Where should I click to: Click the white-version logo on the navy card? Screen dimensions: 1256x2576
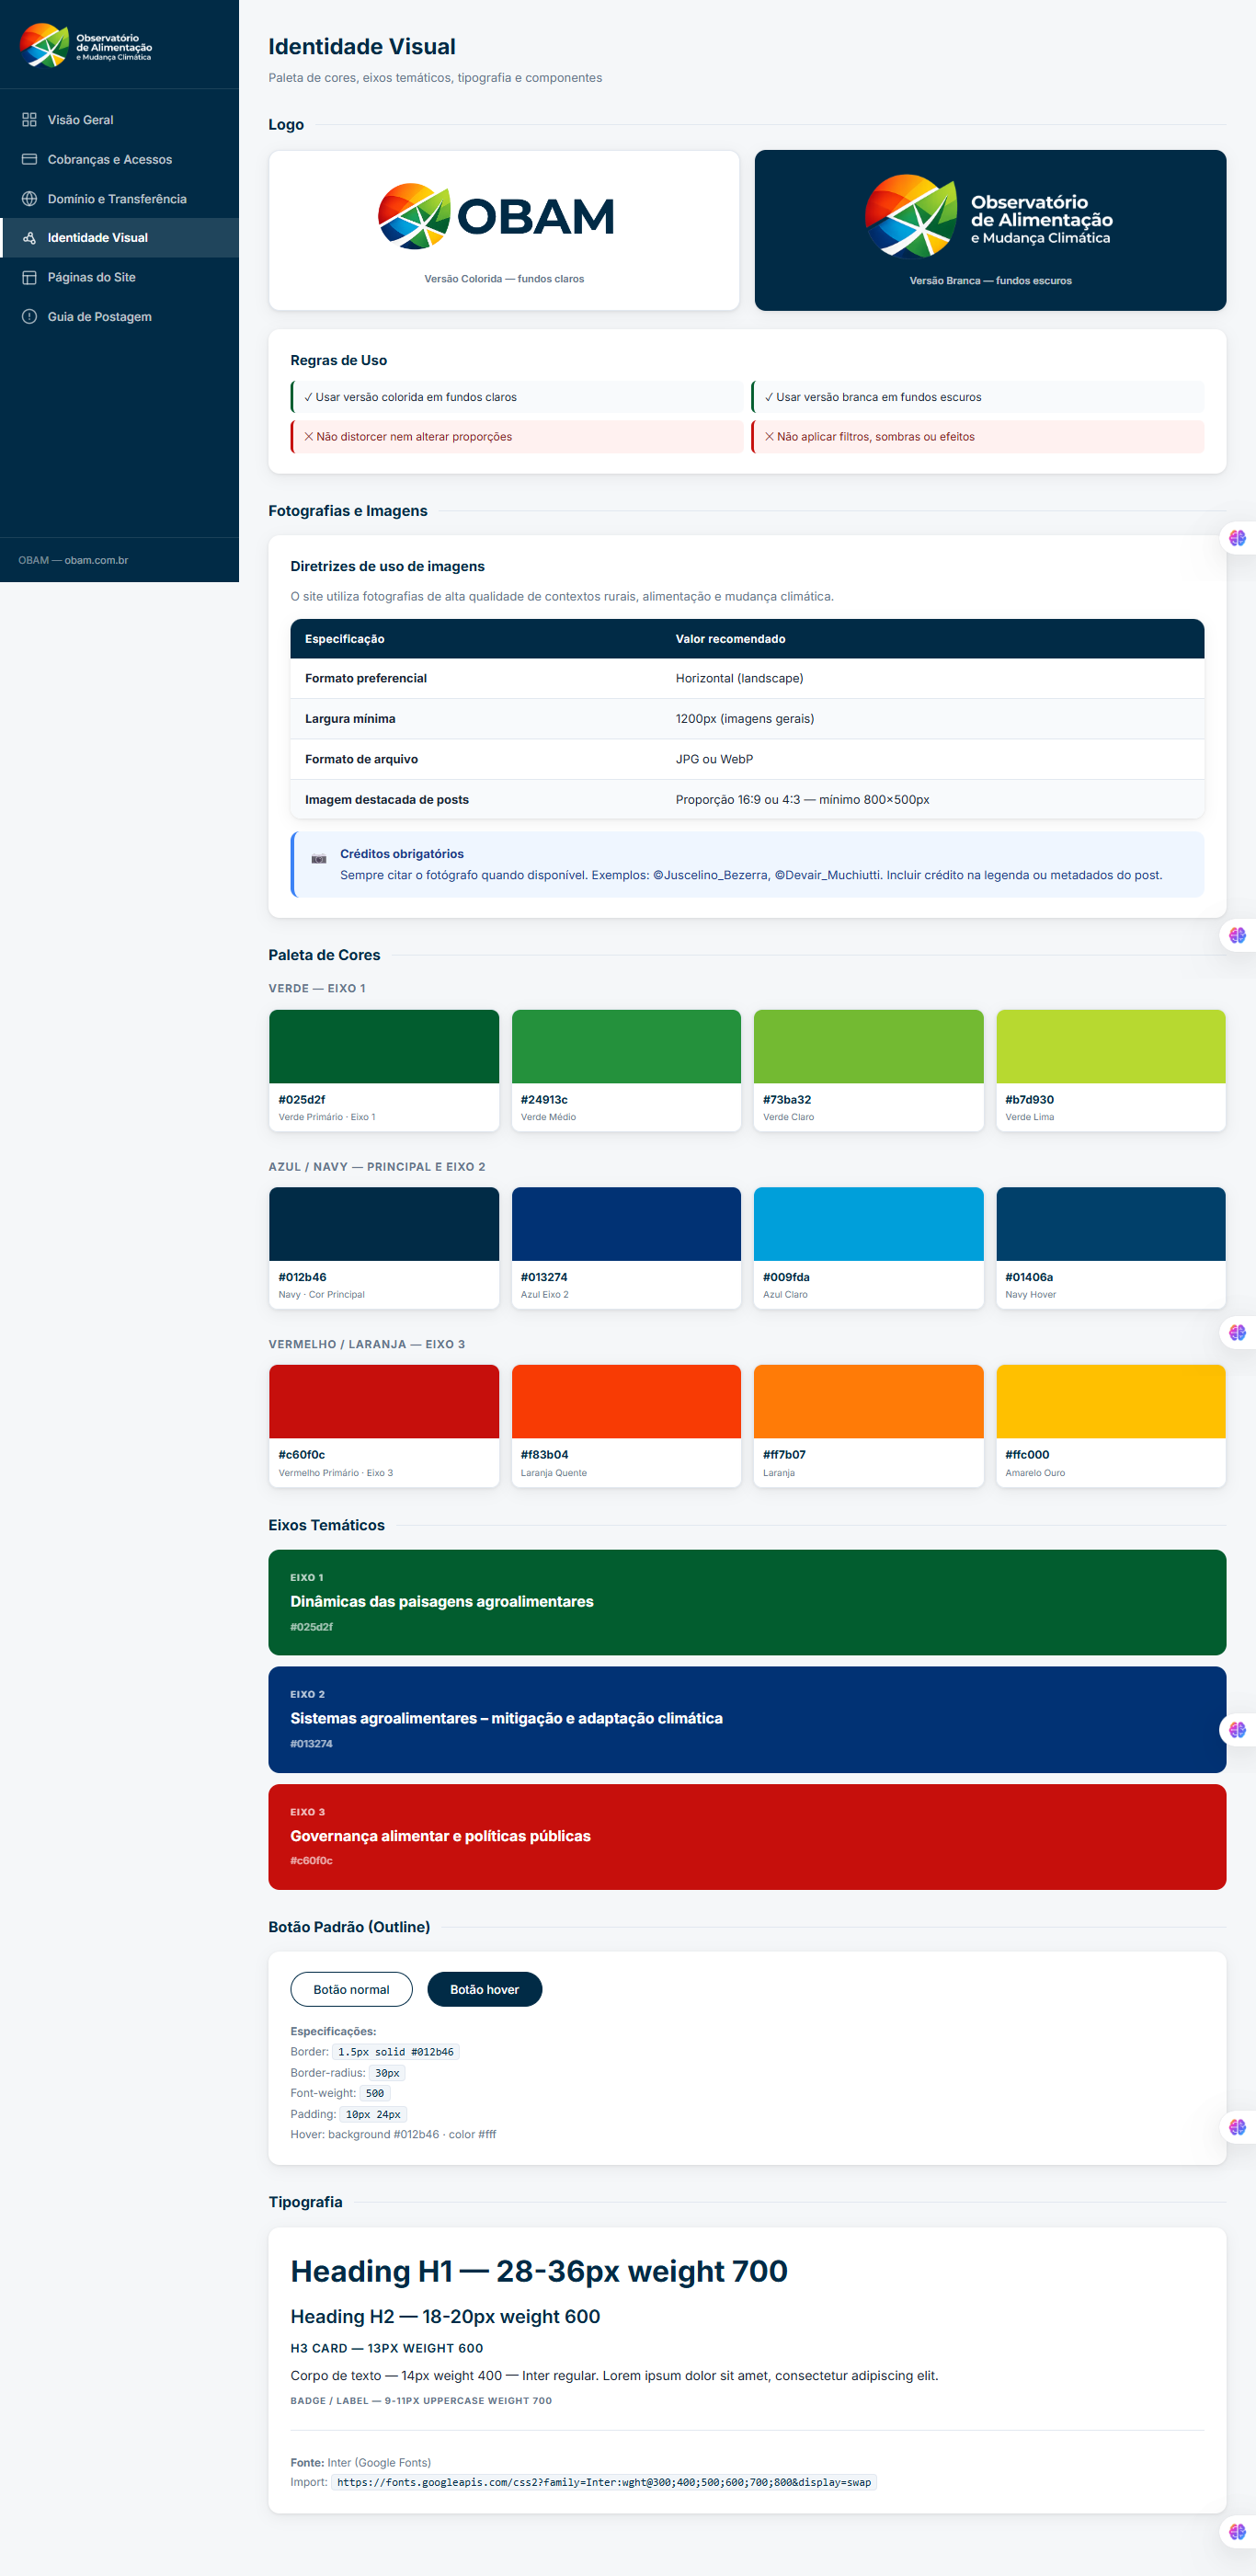click(989, 216)
